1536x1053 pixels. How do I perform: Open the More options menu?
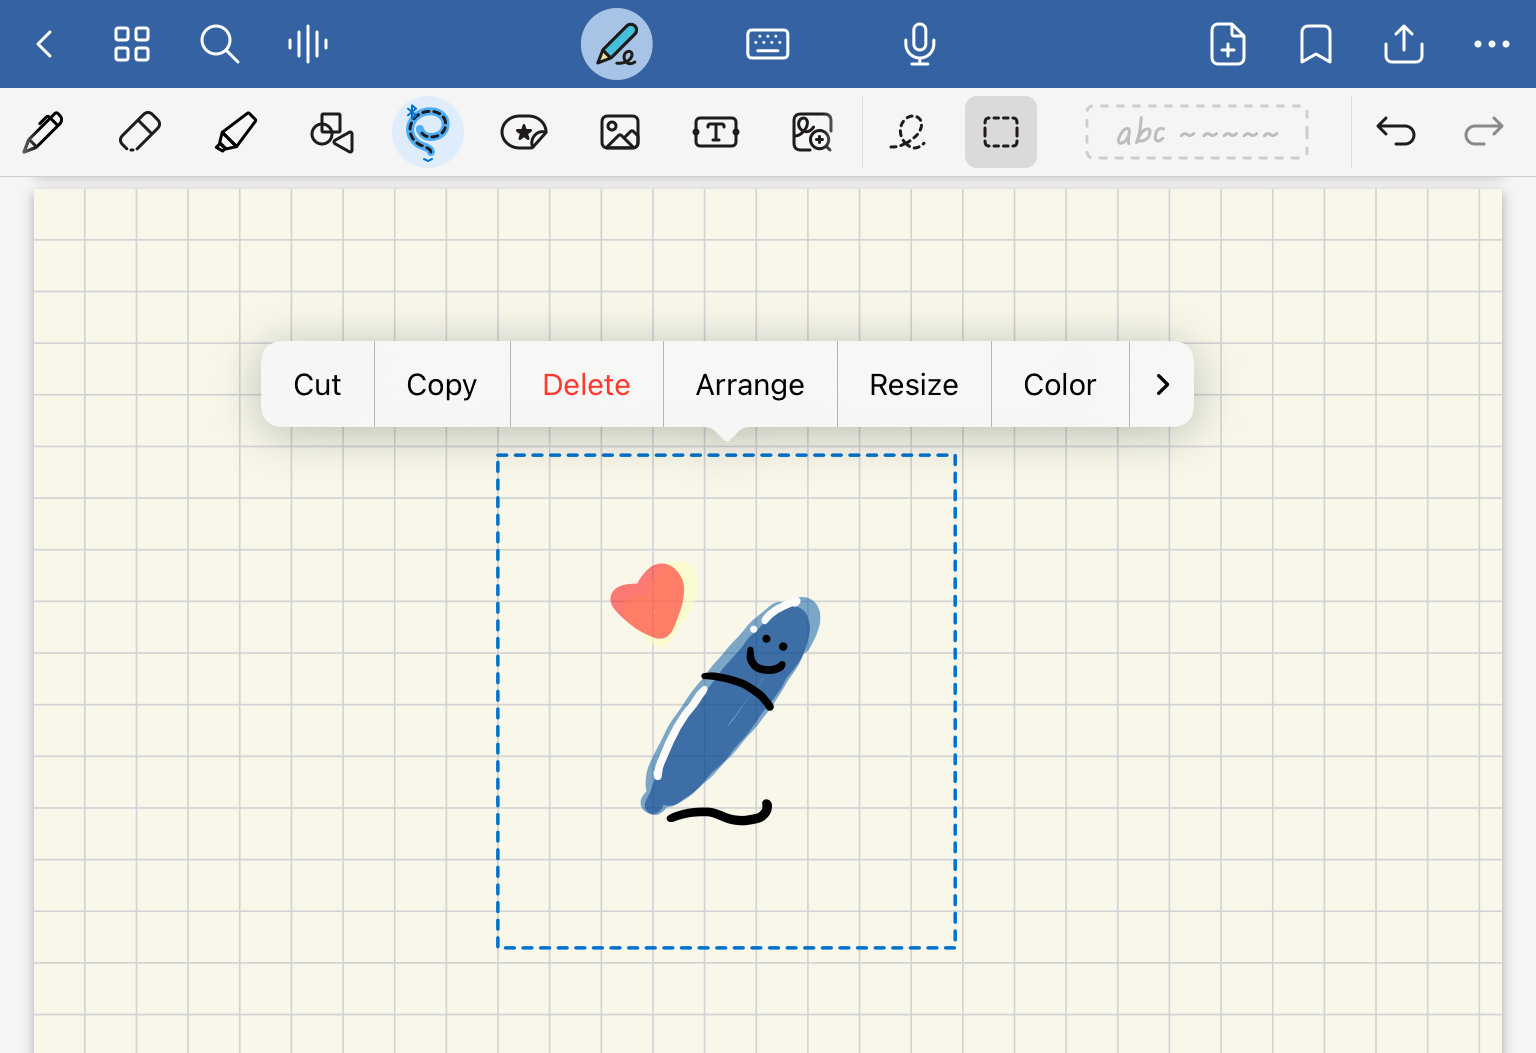pyautogui.click(x=1492, y=44)
